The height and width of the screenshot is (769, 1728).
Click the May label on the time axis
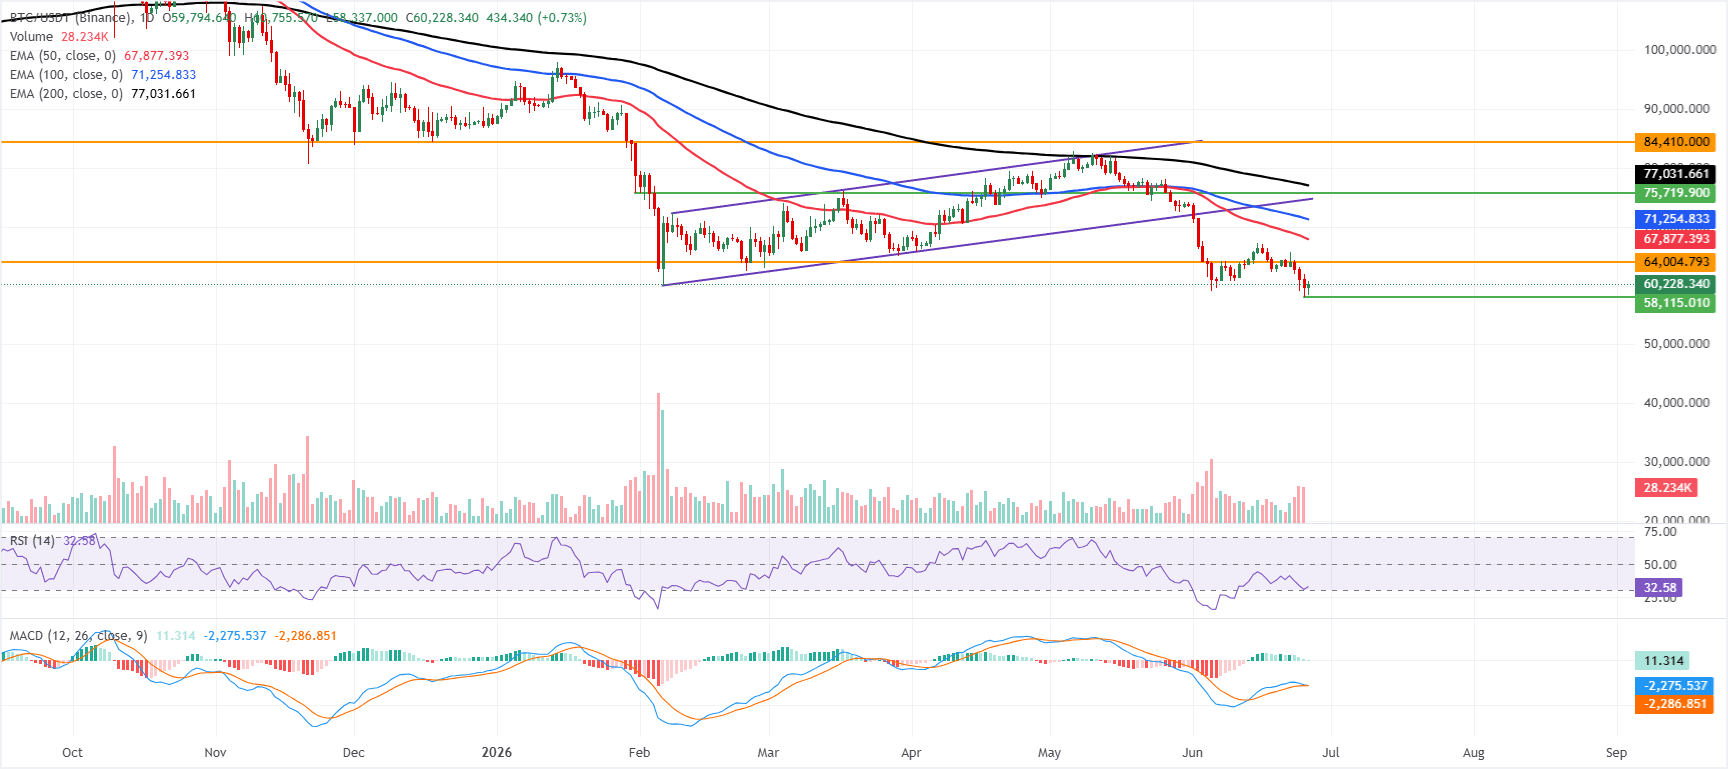pos(1049,753)
